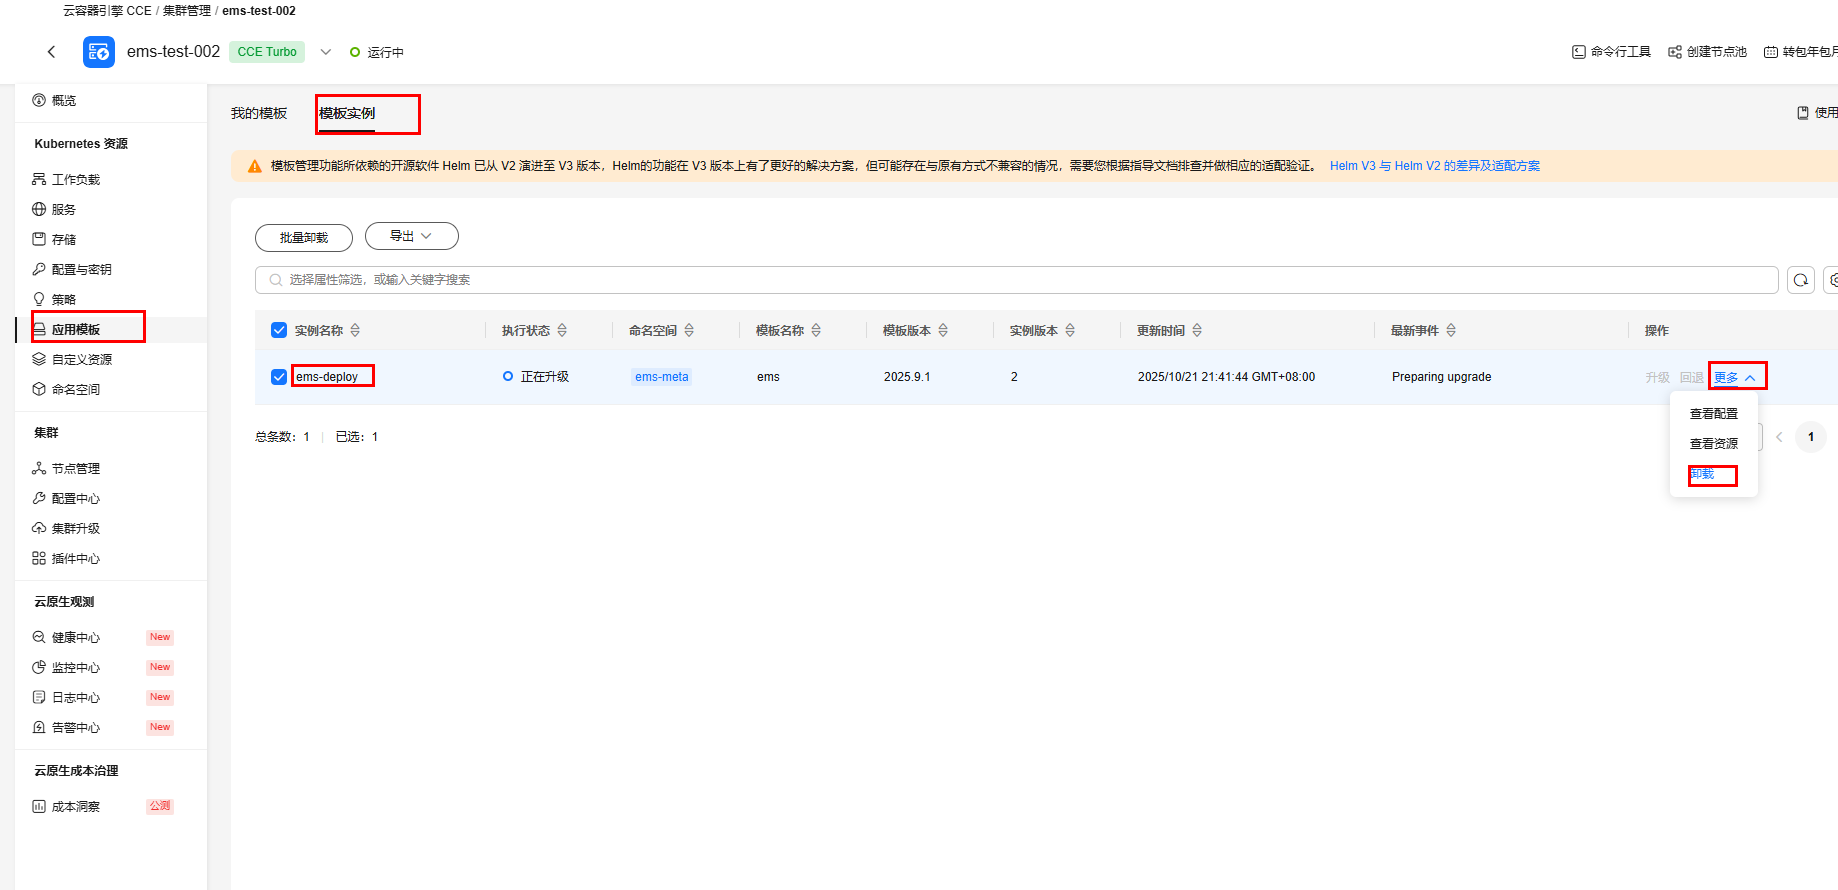
Task: Click the 转包年包月 calendar icon
Action: tap(1771, 52)
